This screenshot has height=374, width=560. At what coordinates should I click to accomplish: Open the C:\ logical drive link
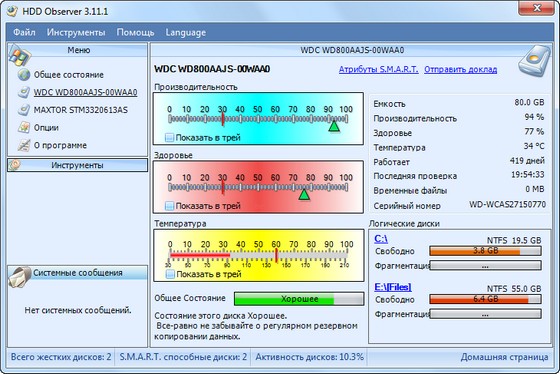pos(381,239)
